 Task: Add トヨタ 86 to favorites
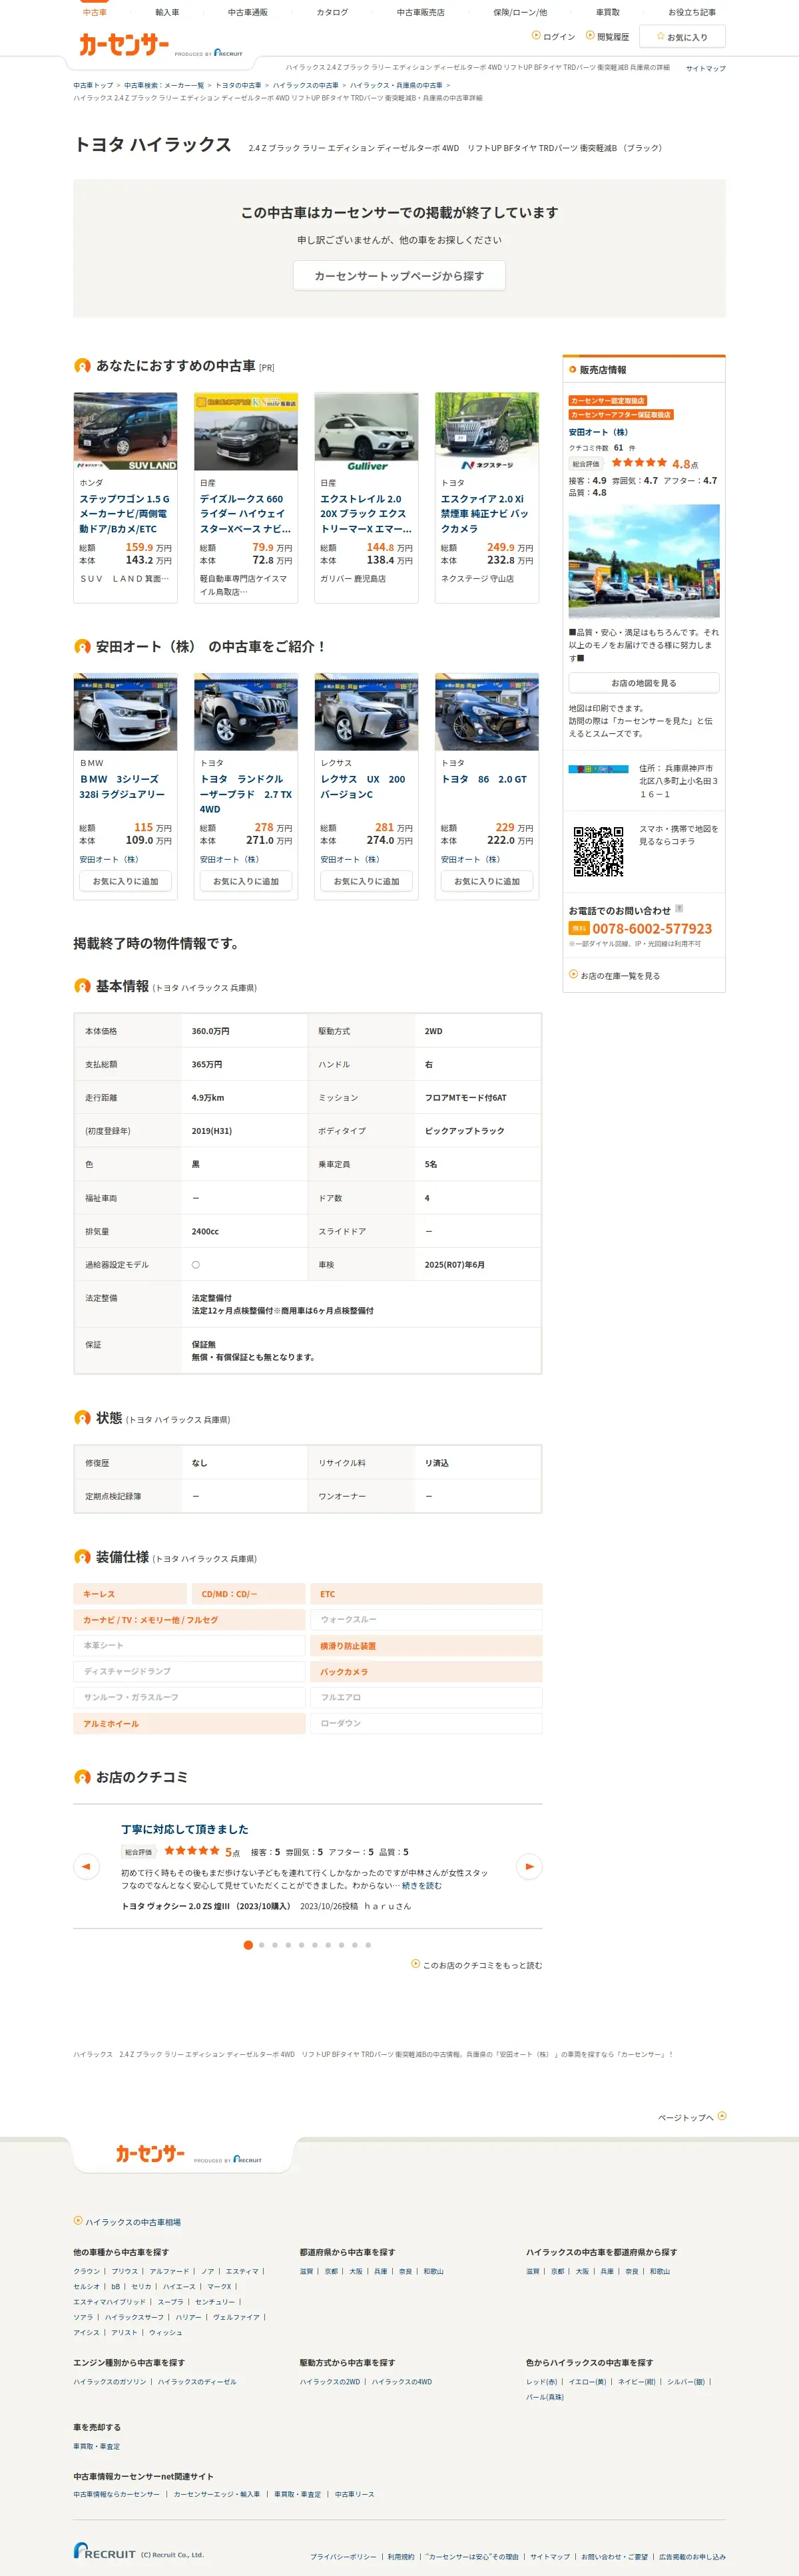pyautogui.click(x=487, y=881)
